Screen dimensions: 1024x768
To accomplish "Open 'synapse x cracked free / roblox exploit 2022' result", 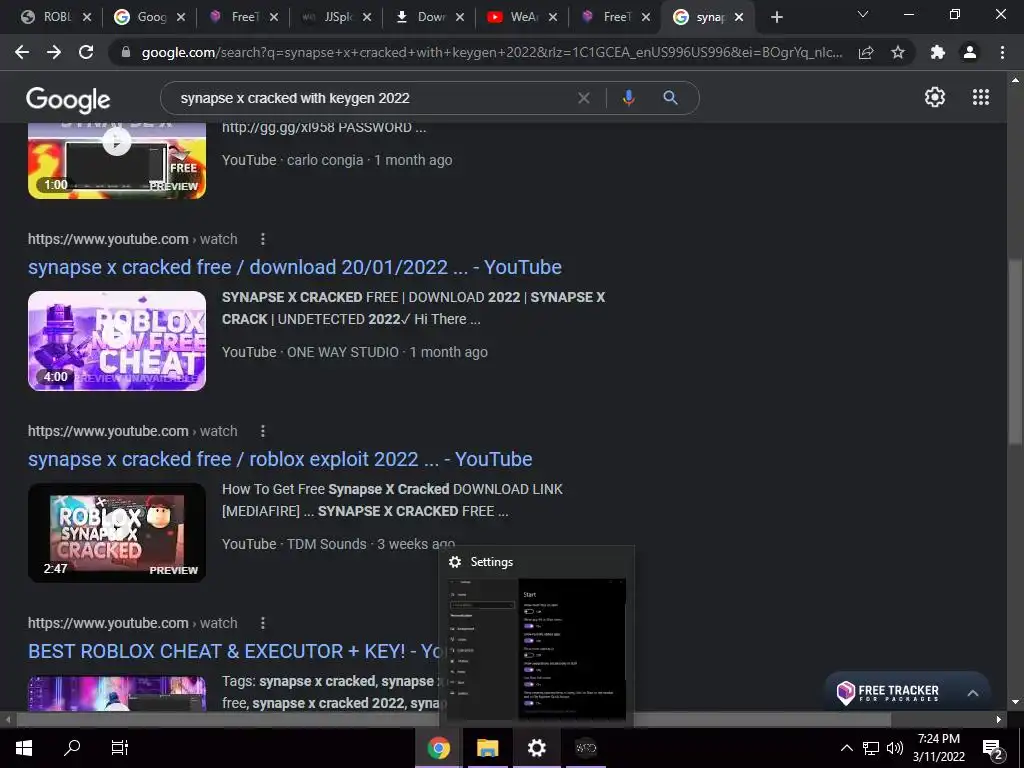I will [280, 459].
